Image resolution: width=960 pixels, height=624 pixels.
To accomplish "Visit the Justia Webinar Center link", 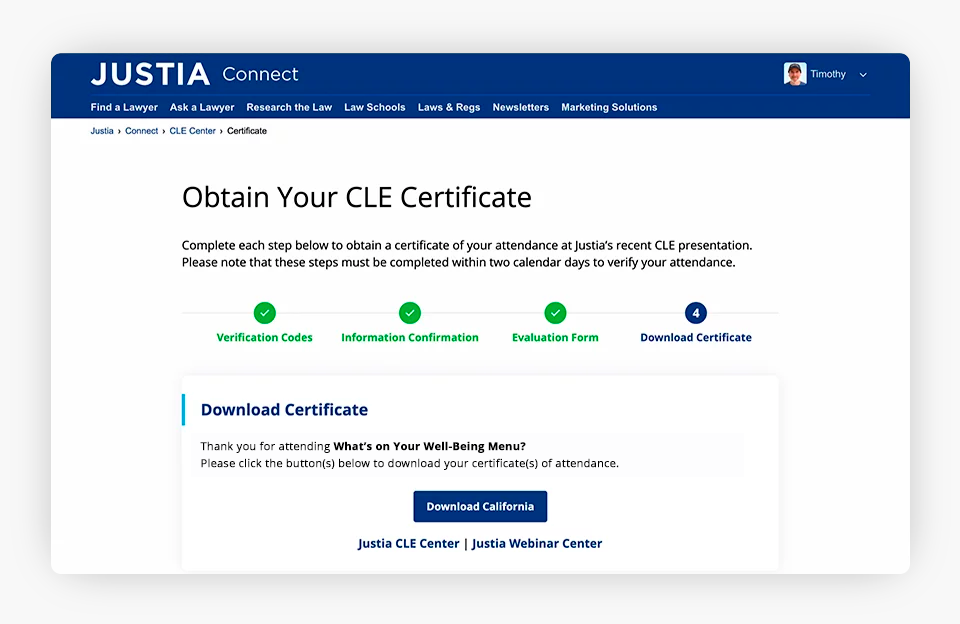I will click(537, 544).
